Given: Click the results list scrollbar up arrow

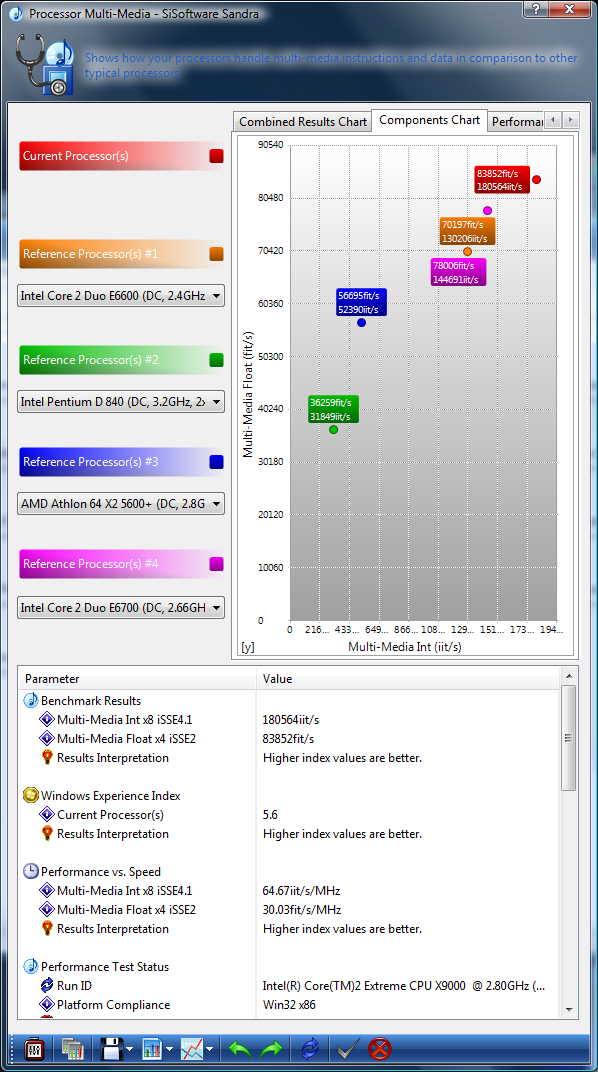Looking at the screenshot, I should click(569, 676).
